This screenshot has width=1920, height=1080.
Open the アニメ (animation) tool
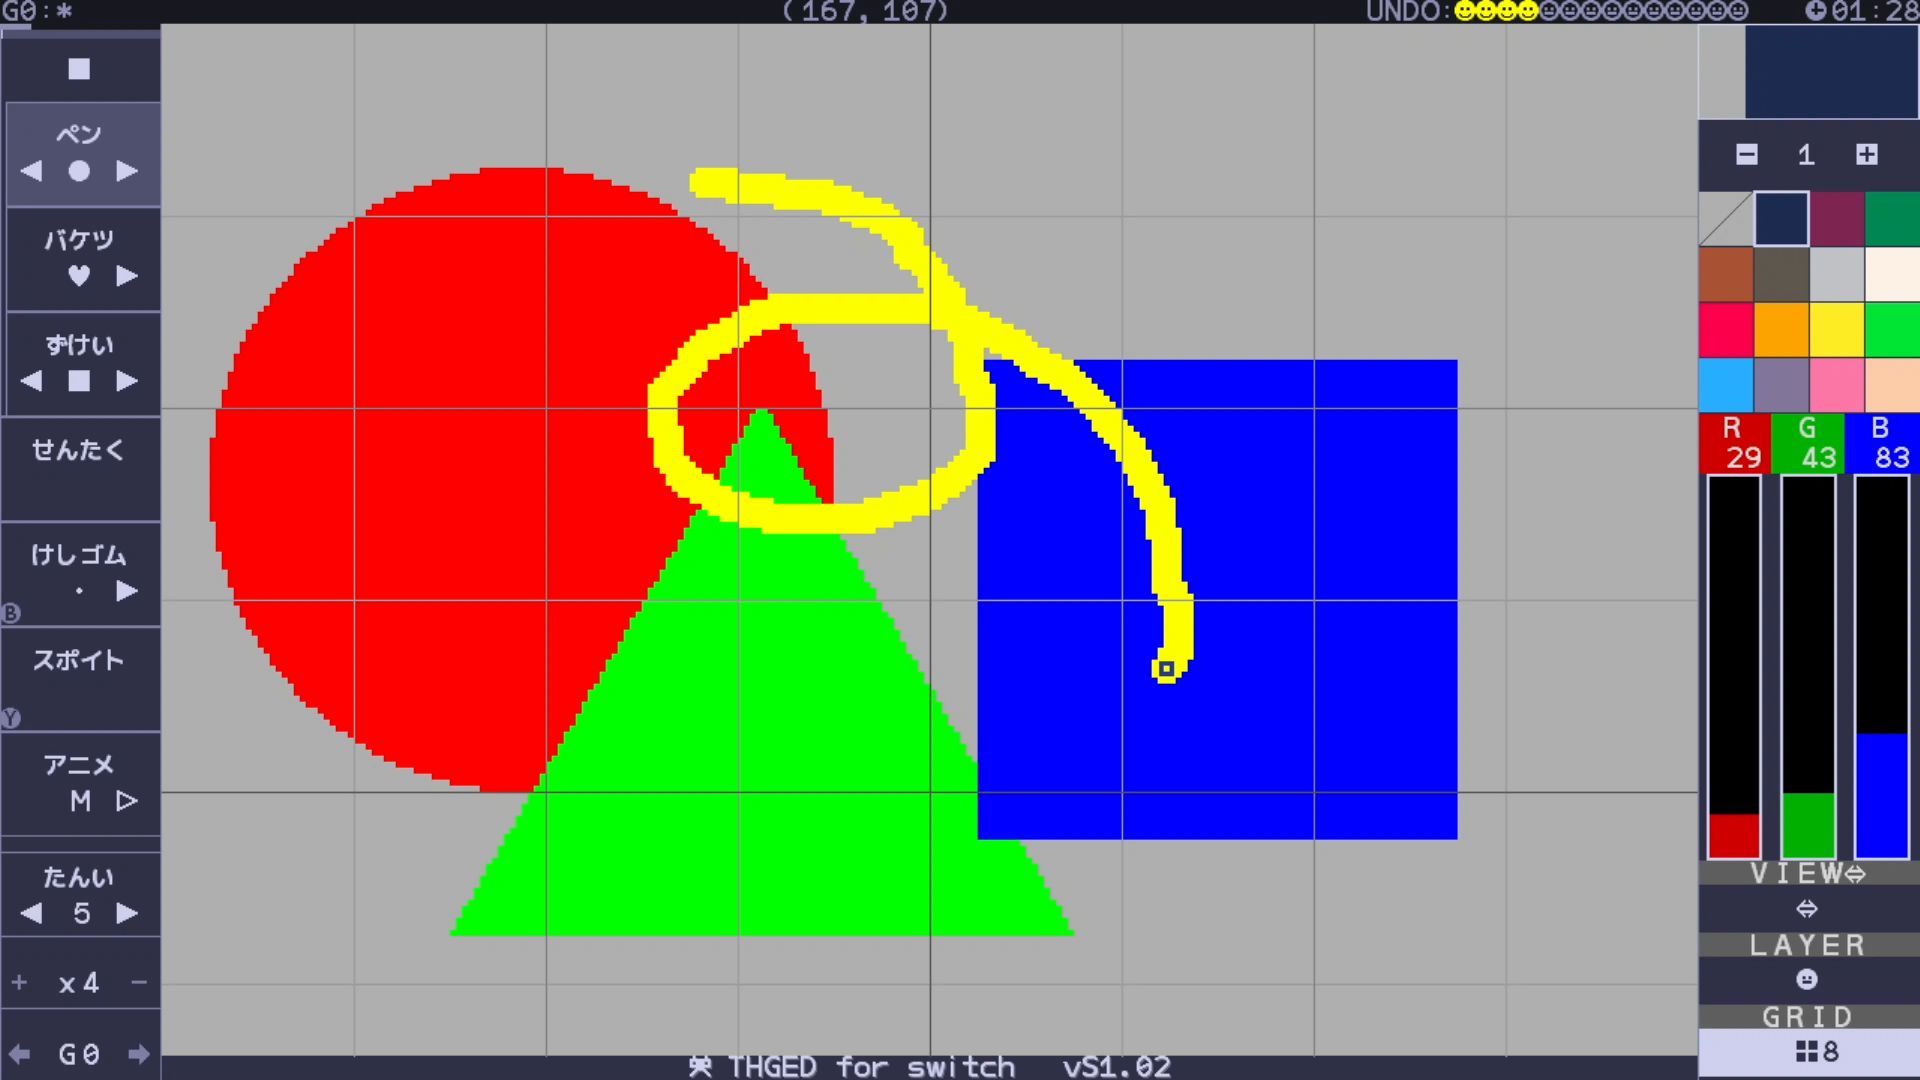point(79,765)
